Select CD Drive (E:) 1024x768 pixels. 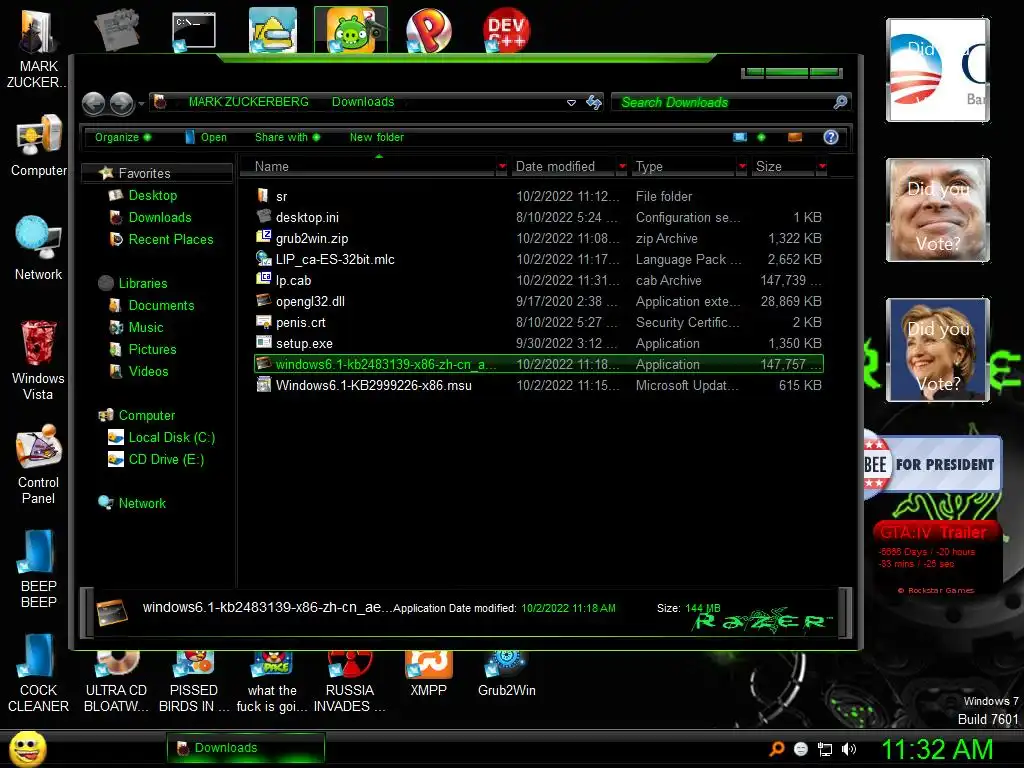click(166, 460)
